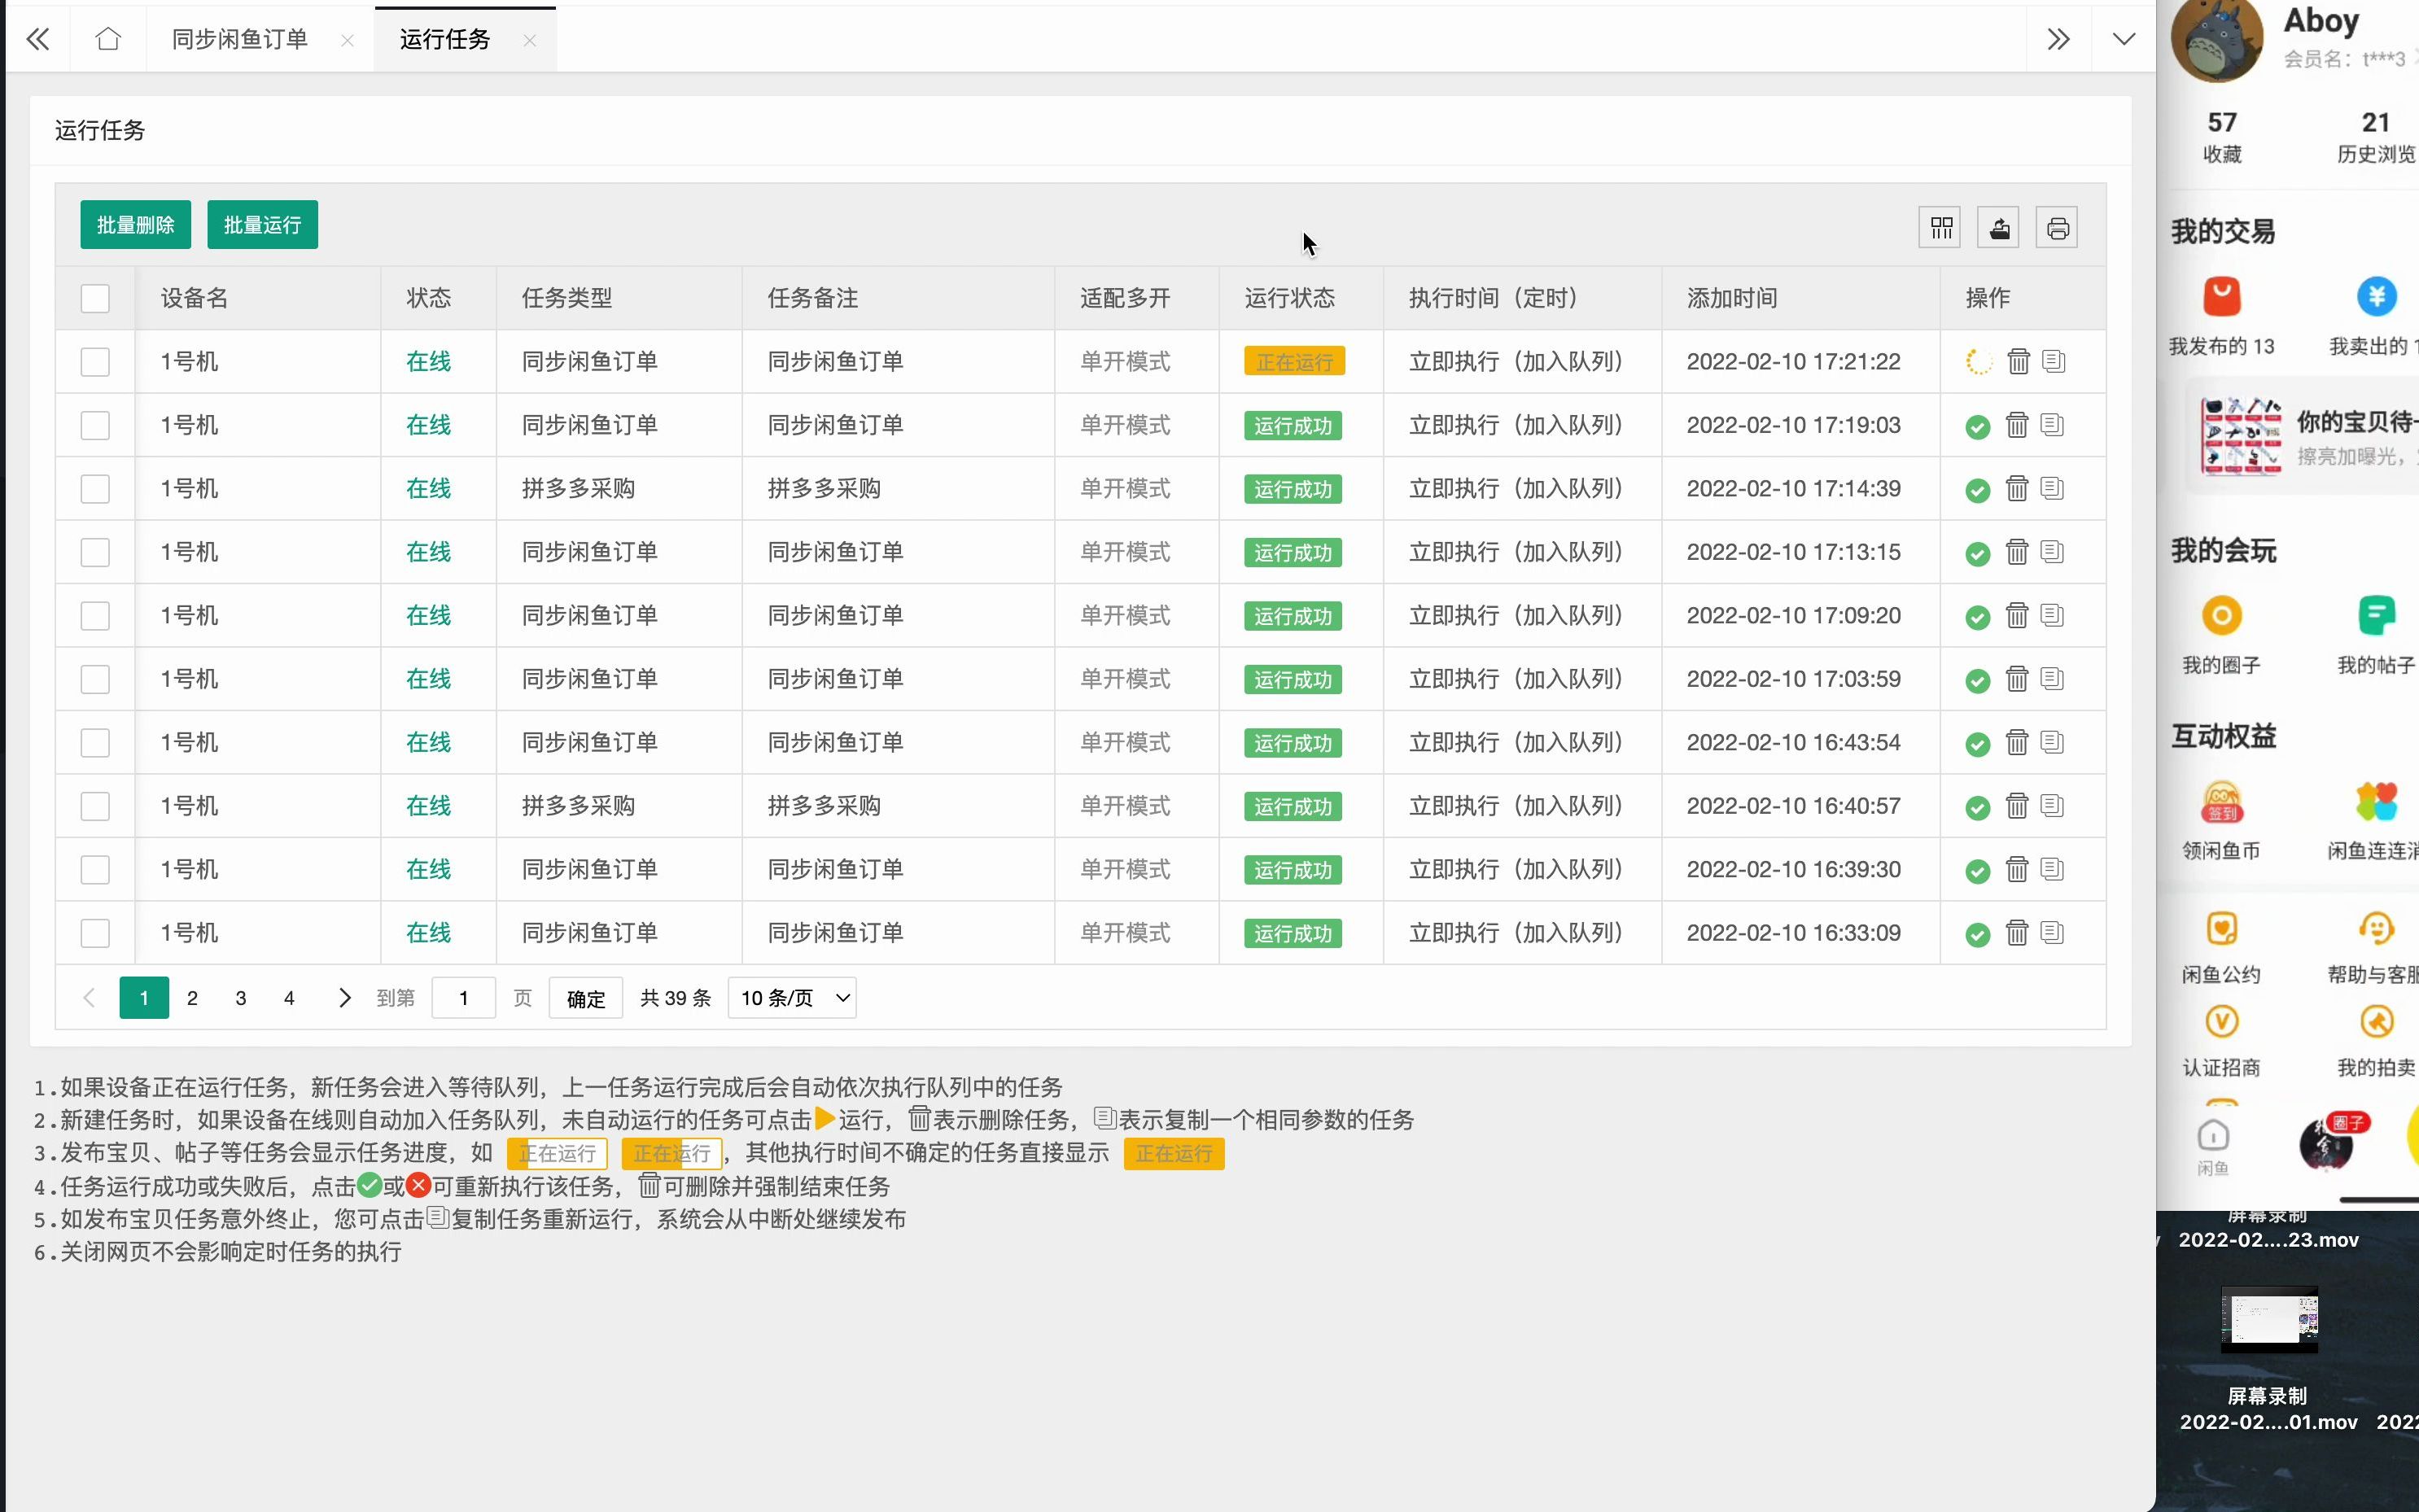Rerun task added at 17:14:39 via checkmark
Screen dimensions: 2419x1512
click(x=1977, y=490)
